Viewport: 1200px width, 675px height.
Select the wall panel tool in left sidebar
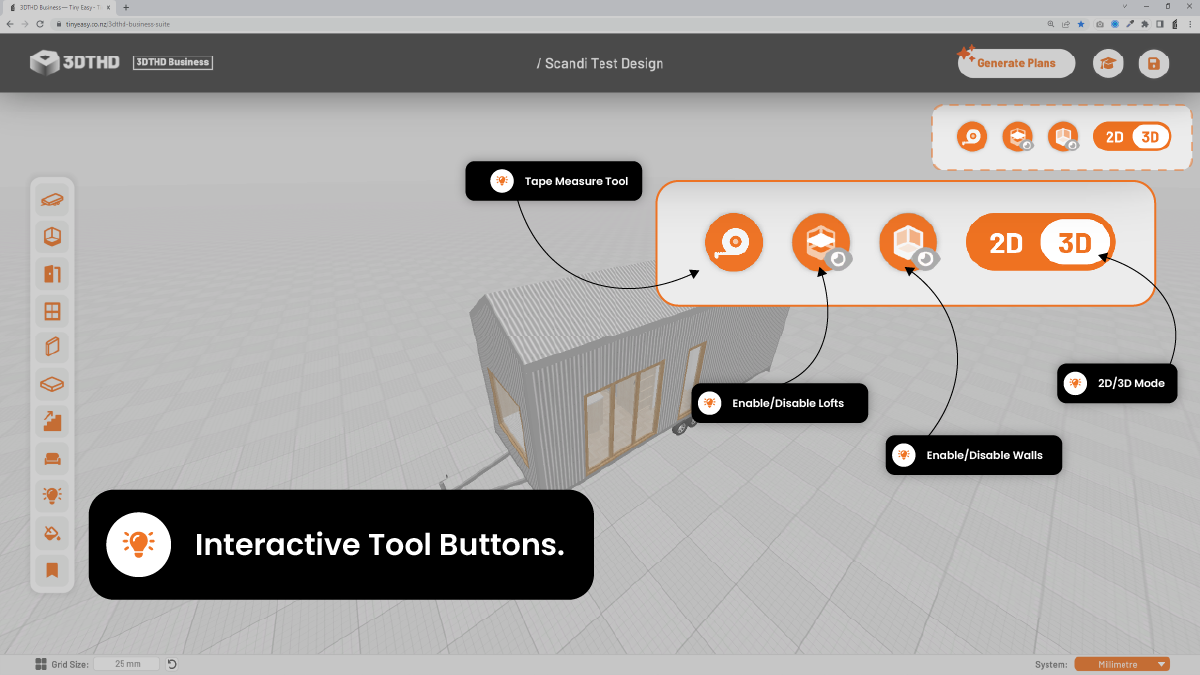(52, 348)
